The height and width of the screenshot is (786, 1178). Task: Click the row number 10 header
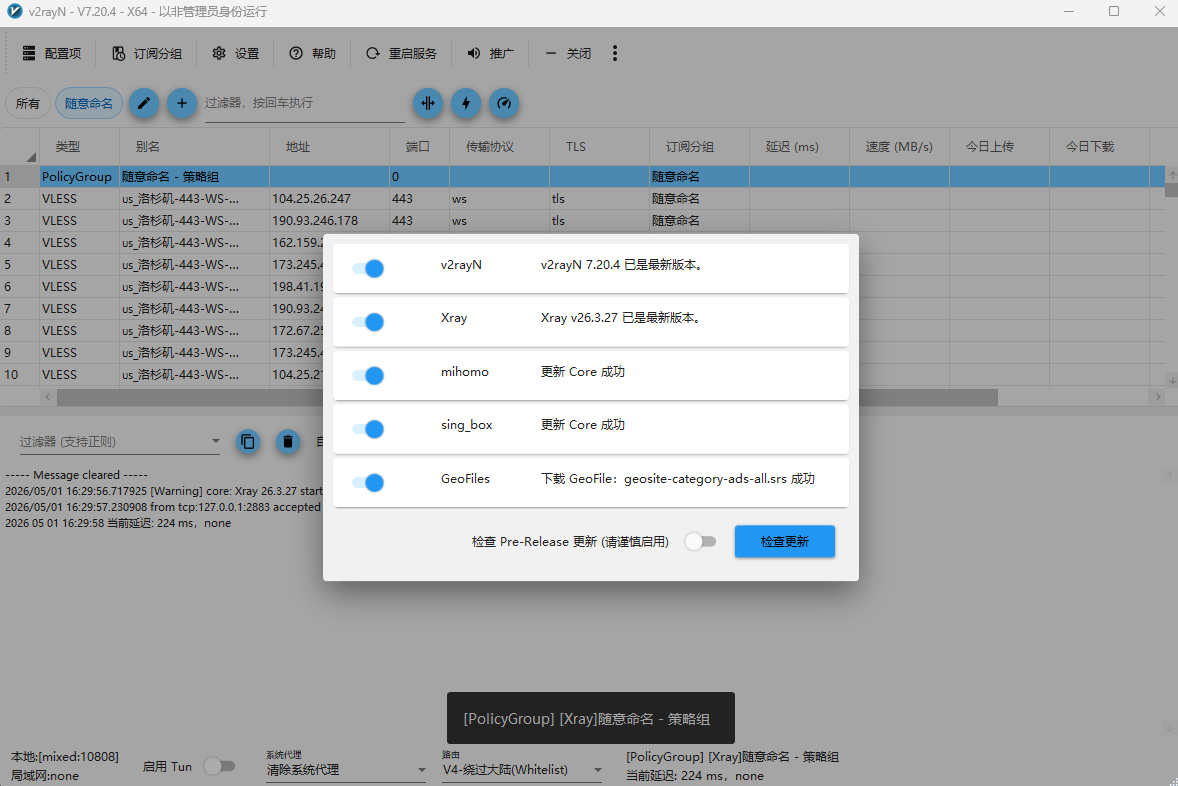coord(20,374)
